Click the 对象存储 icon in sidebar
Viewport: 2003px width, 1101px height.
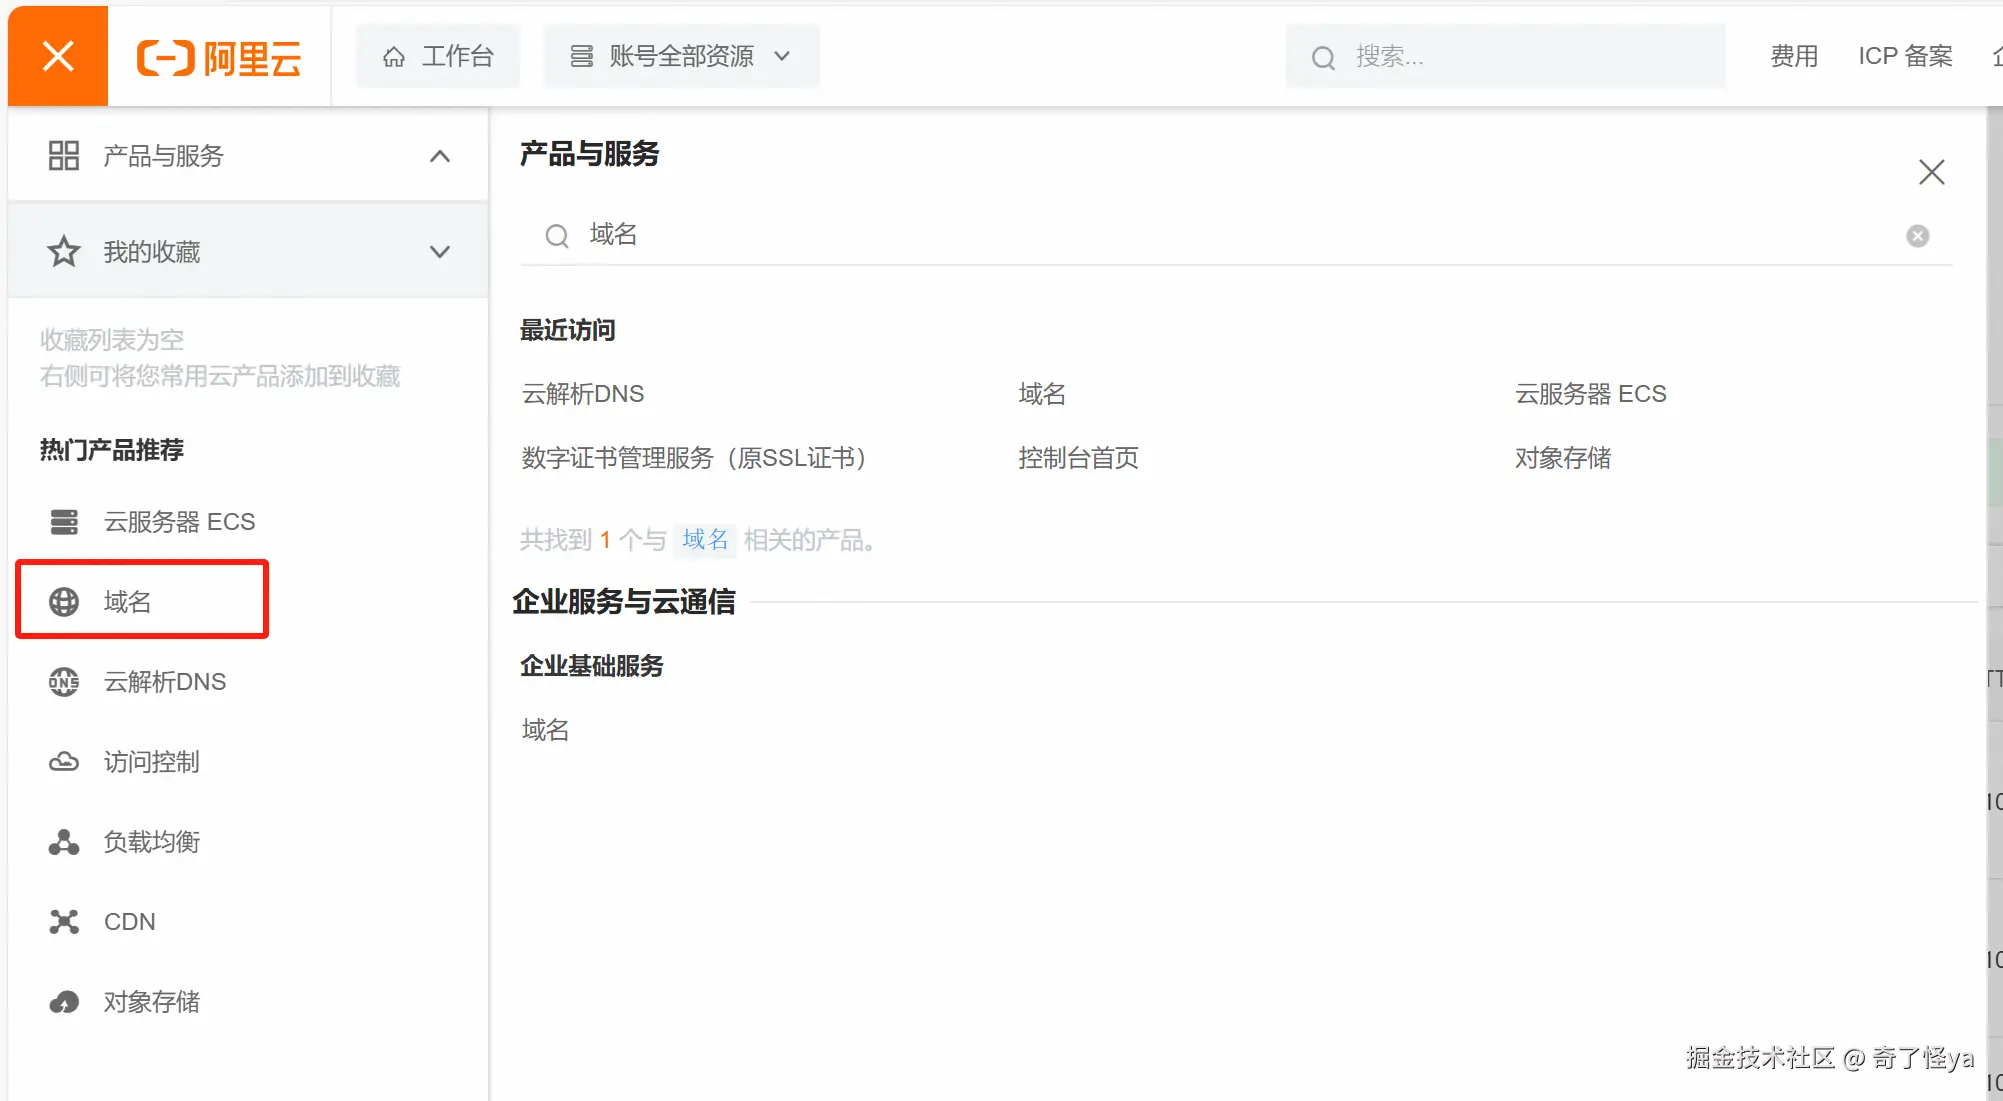point(64,1002)
